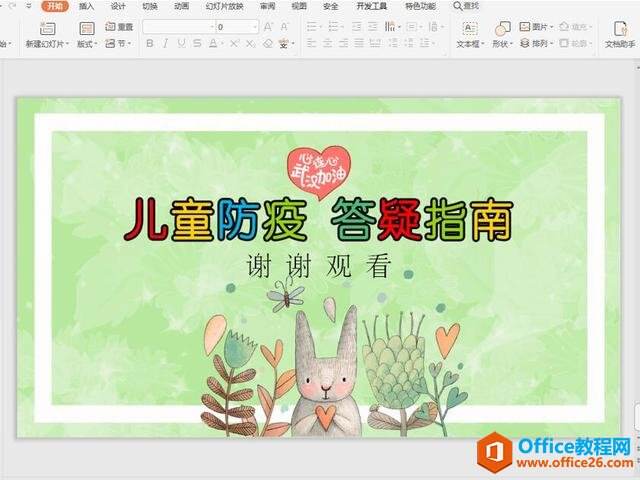
Task: Click the increase font size icon
Action: (268, 27)
